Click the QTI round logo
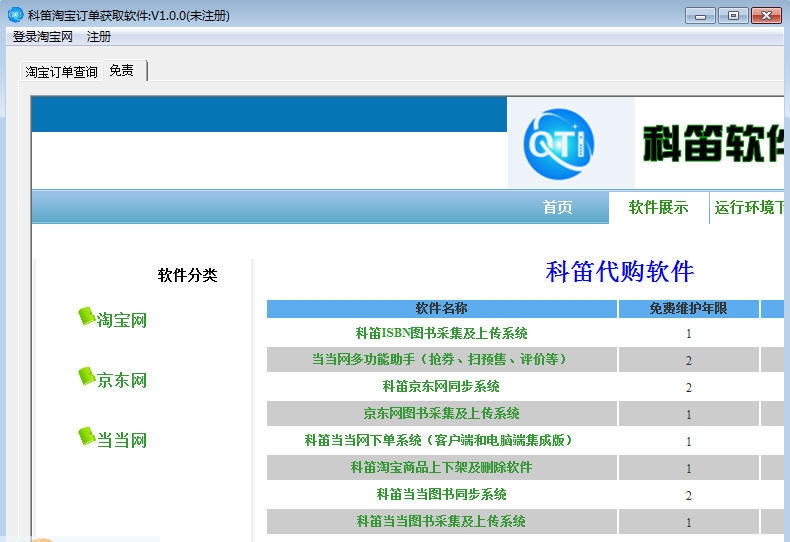 pos(558,144)
